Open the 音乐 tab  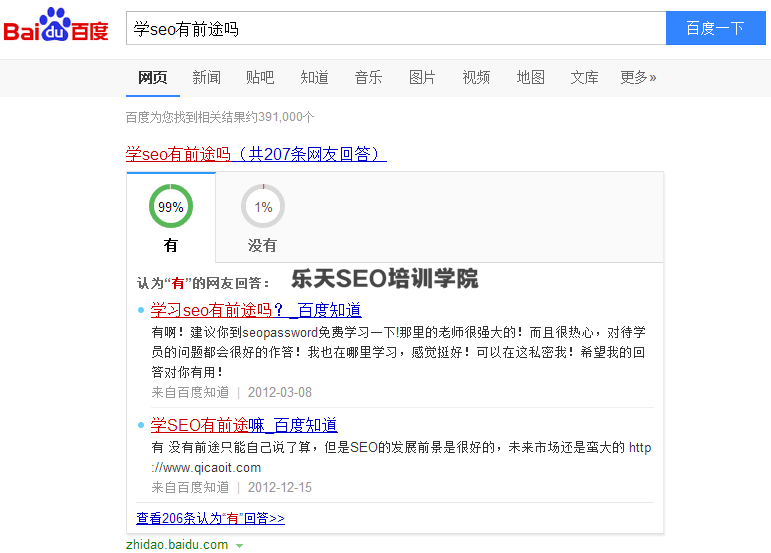[368, 78]
